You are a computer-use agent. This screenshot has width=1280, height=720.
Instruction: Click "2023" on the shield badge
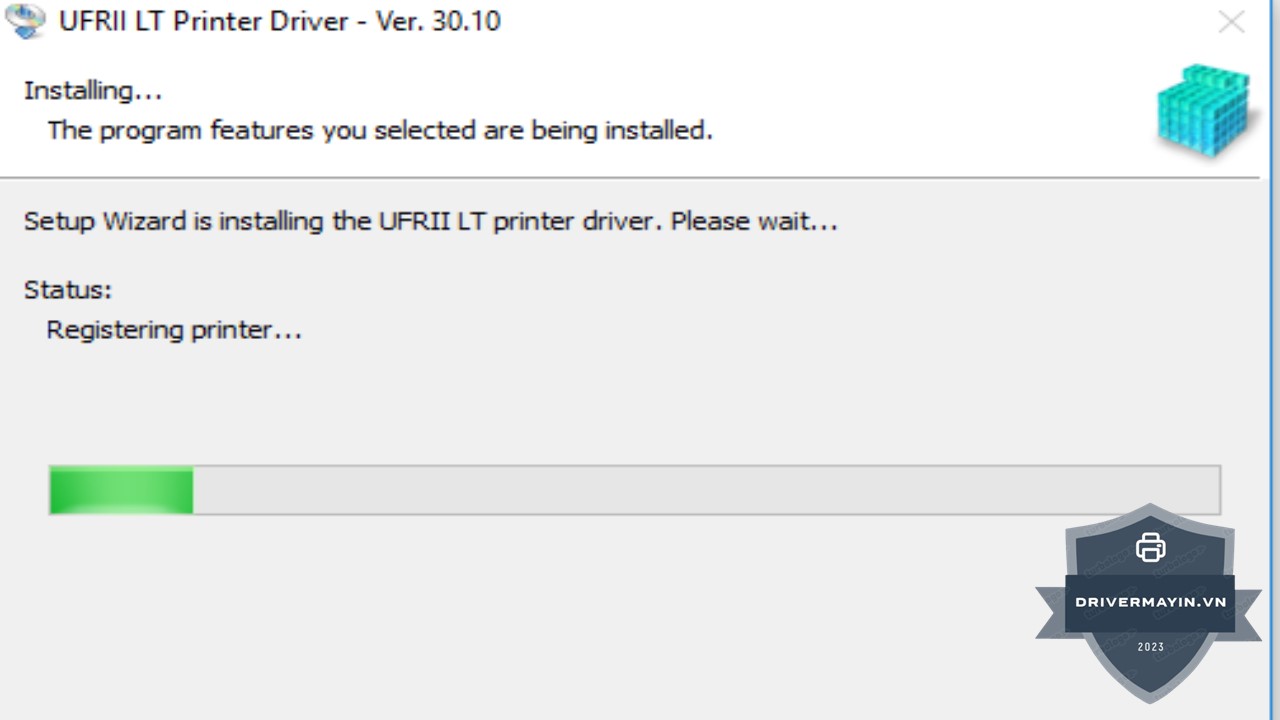(x=1150, y=647)
